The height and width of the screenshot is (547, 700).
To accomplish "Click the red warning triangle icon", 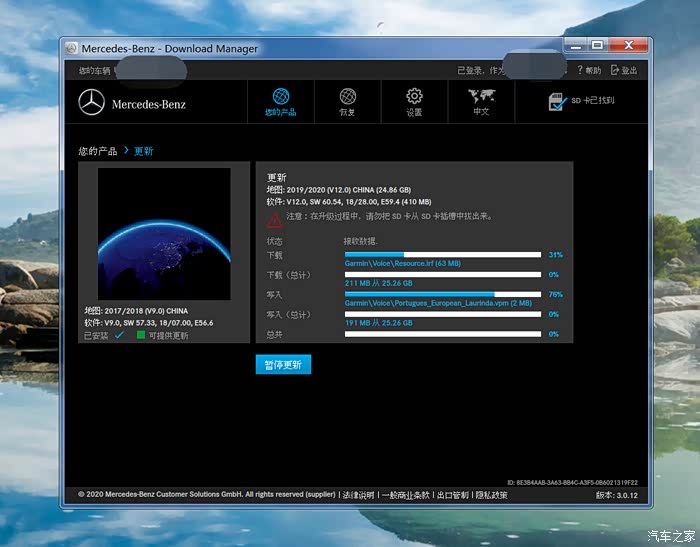I will pos(274,220).
